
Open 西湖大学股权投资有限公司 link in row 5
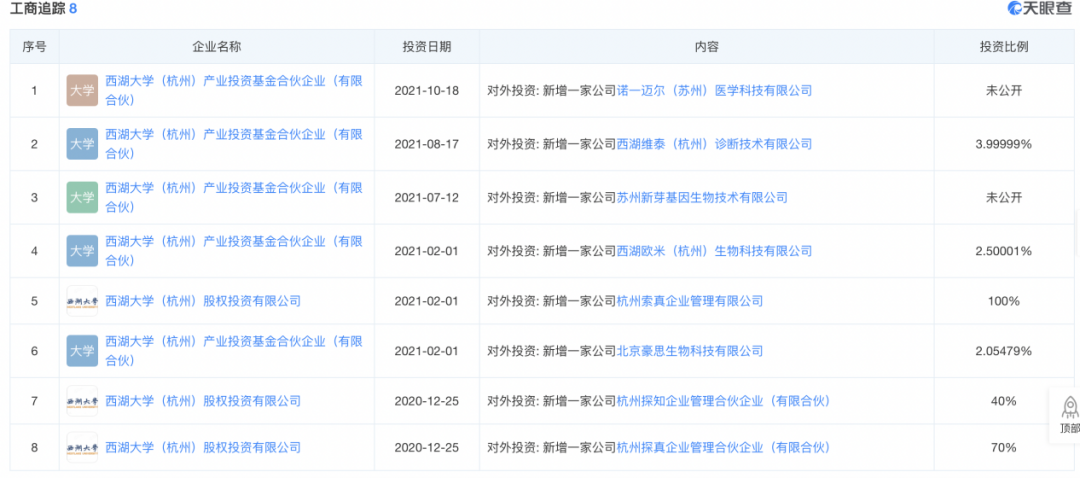202,301
